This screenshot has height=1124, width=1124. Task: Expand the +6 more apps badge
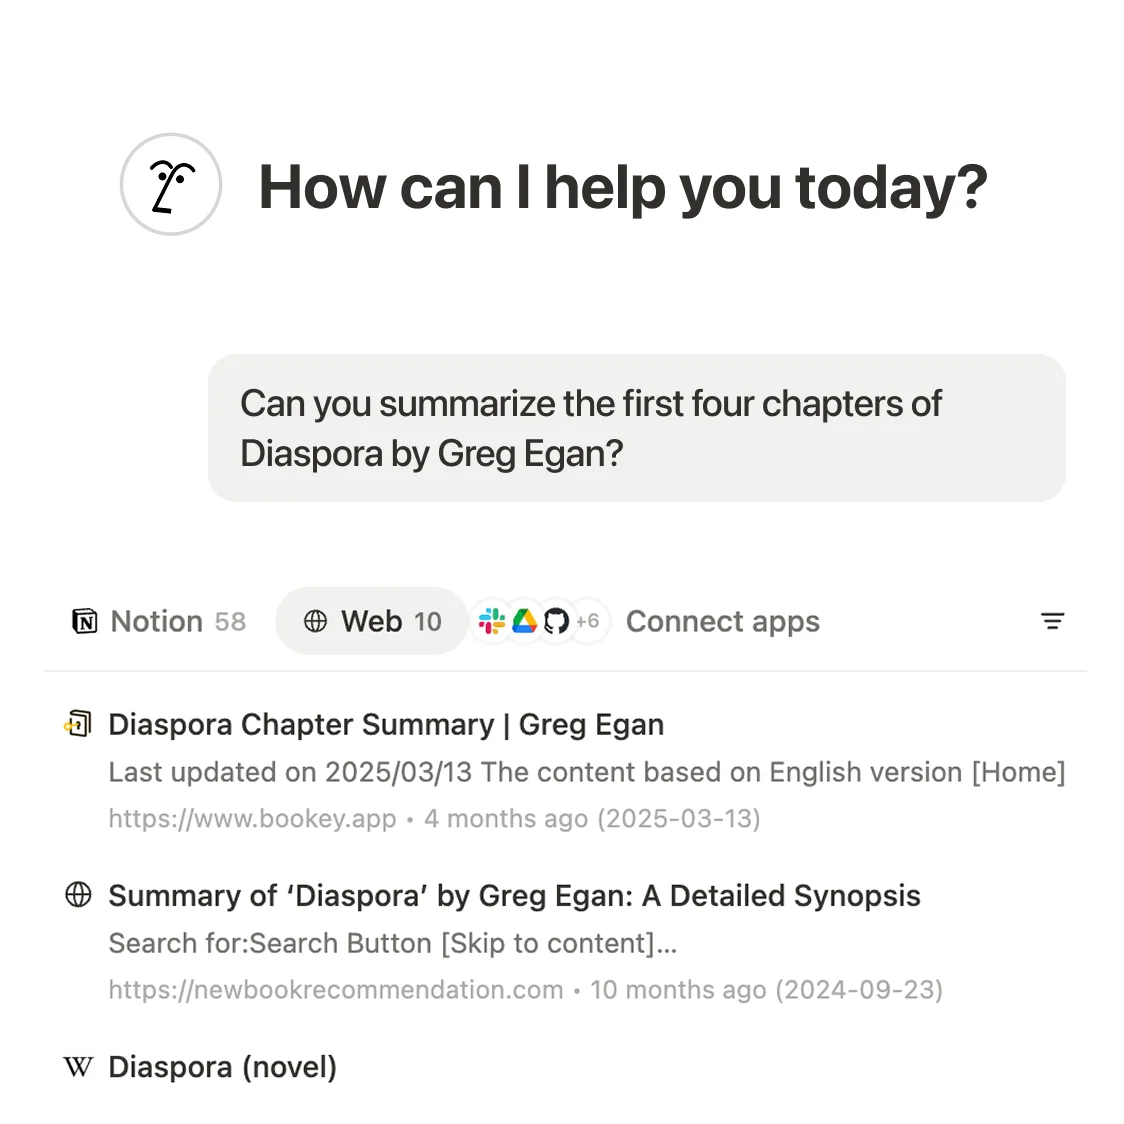tap(588, 621)
